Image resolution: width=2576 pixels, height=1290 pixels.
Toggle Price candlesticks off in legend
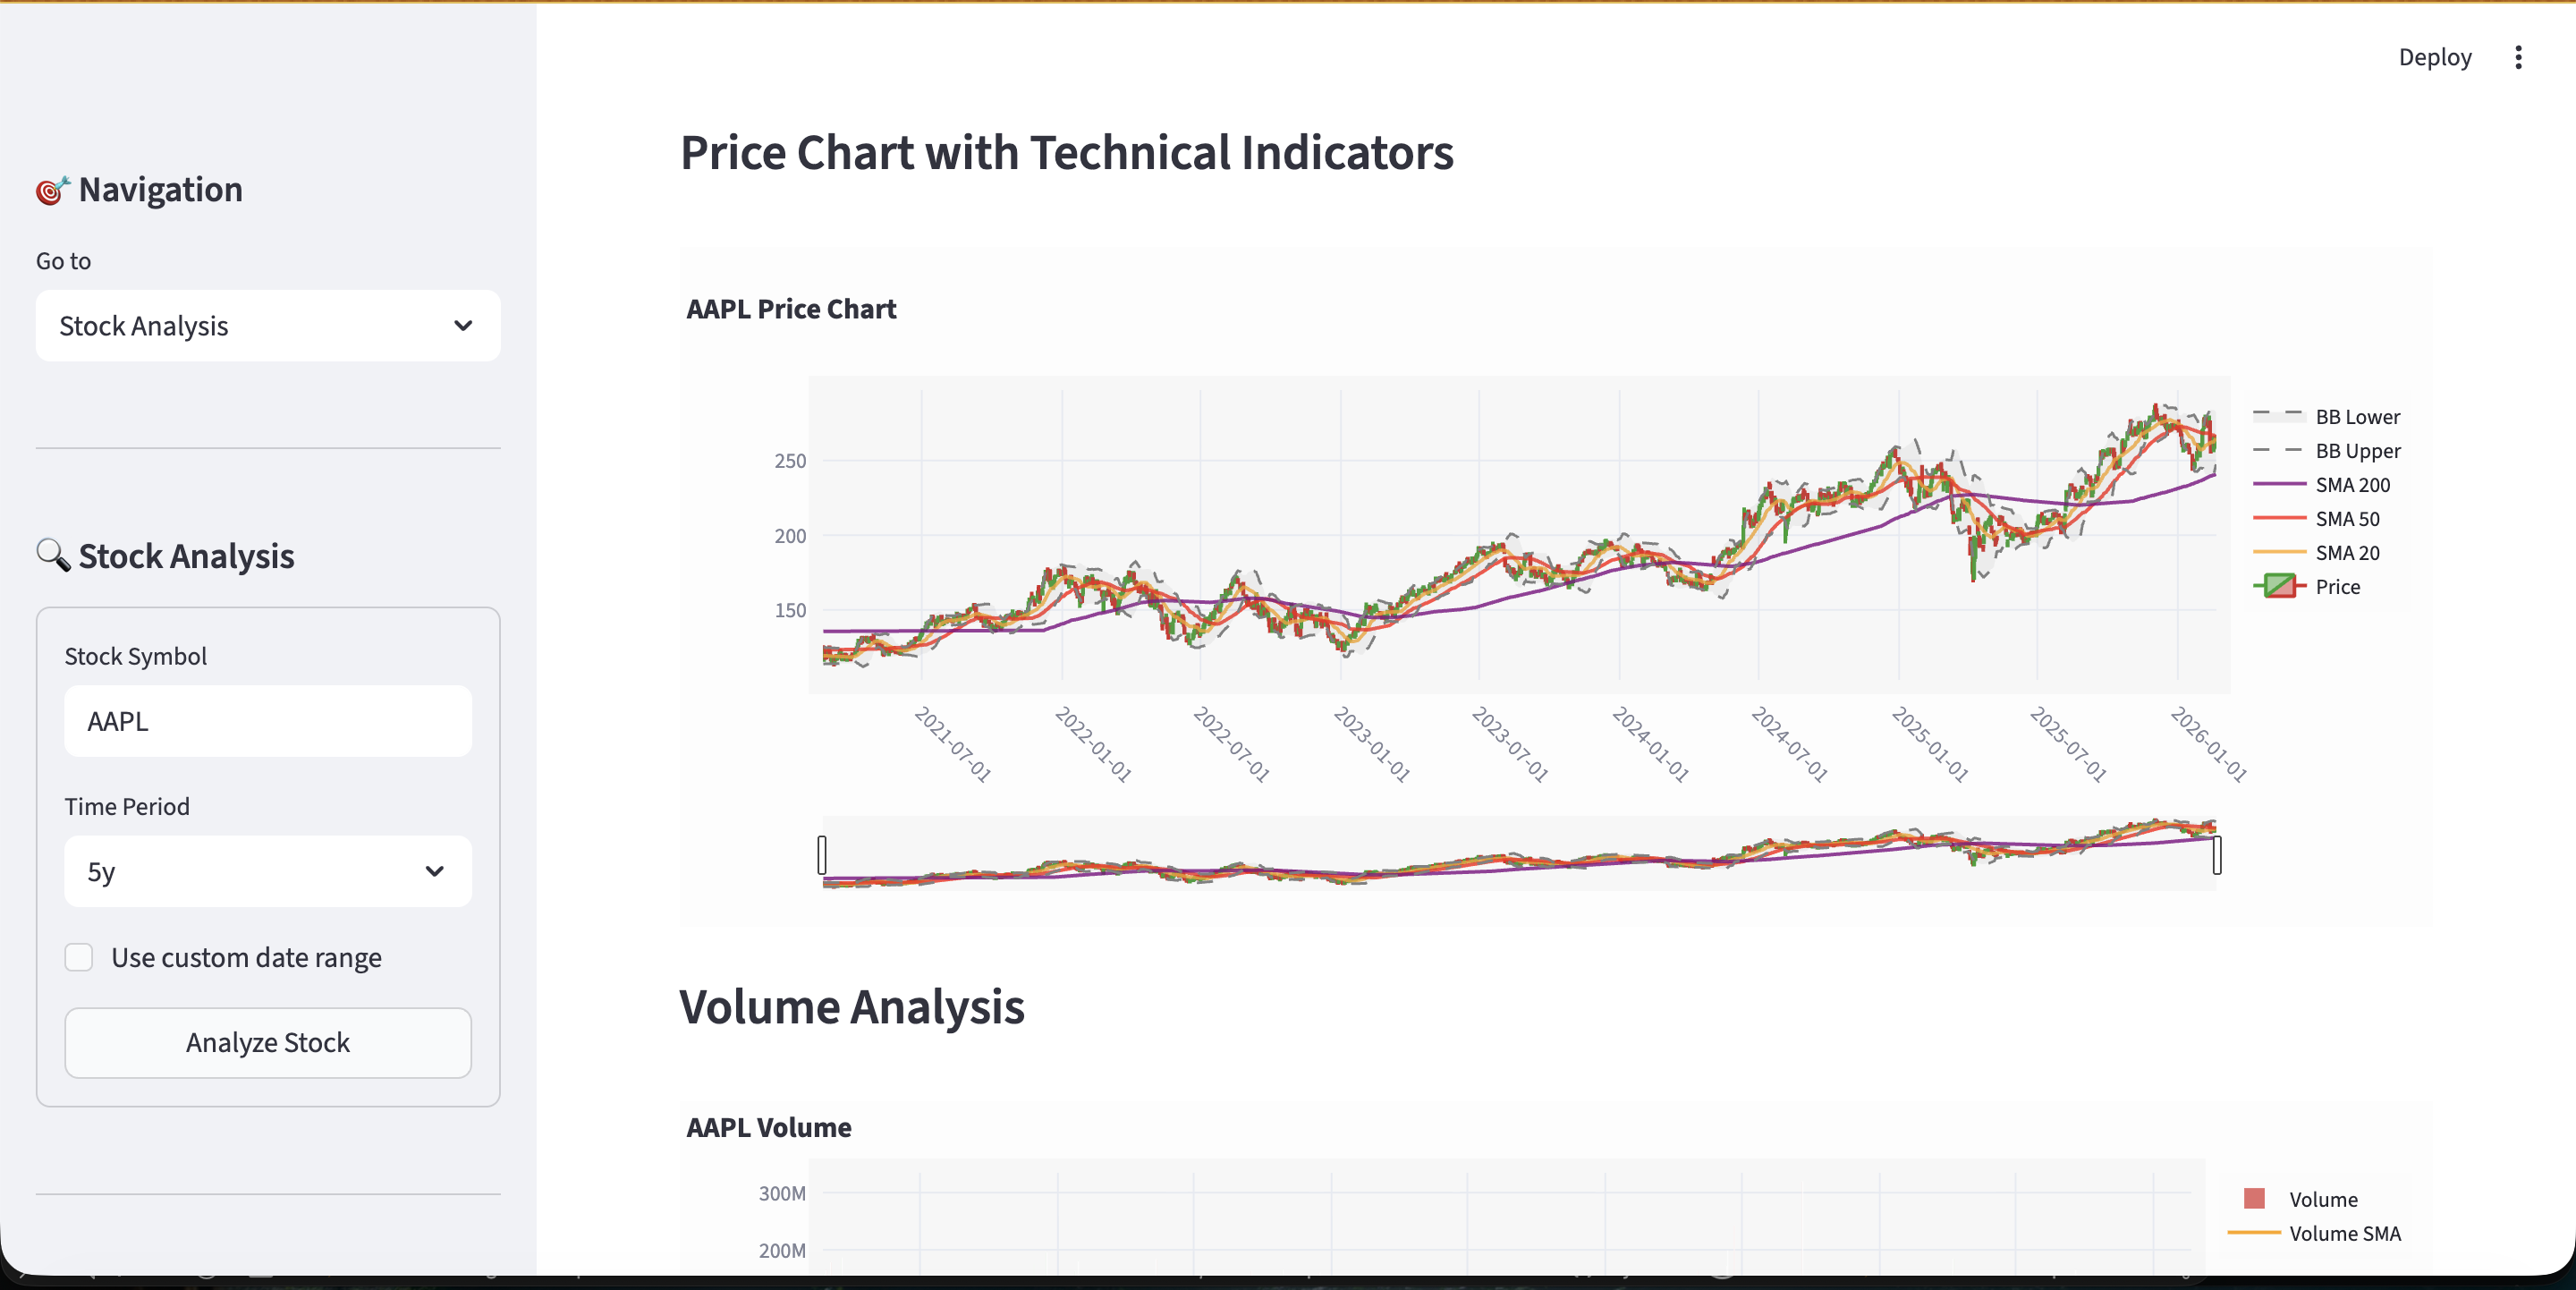point(2337,587)
